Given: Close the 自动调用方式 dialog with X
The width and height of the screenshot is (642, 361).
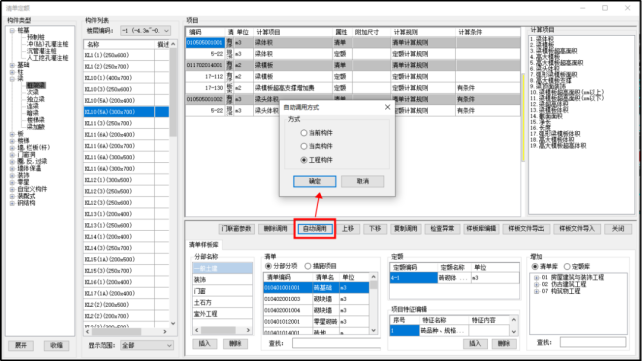Looking at the screenshot, I should [387, 107].
